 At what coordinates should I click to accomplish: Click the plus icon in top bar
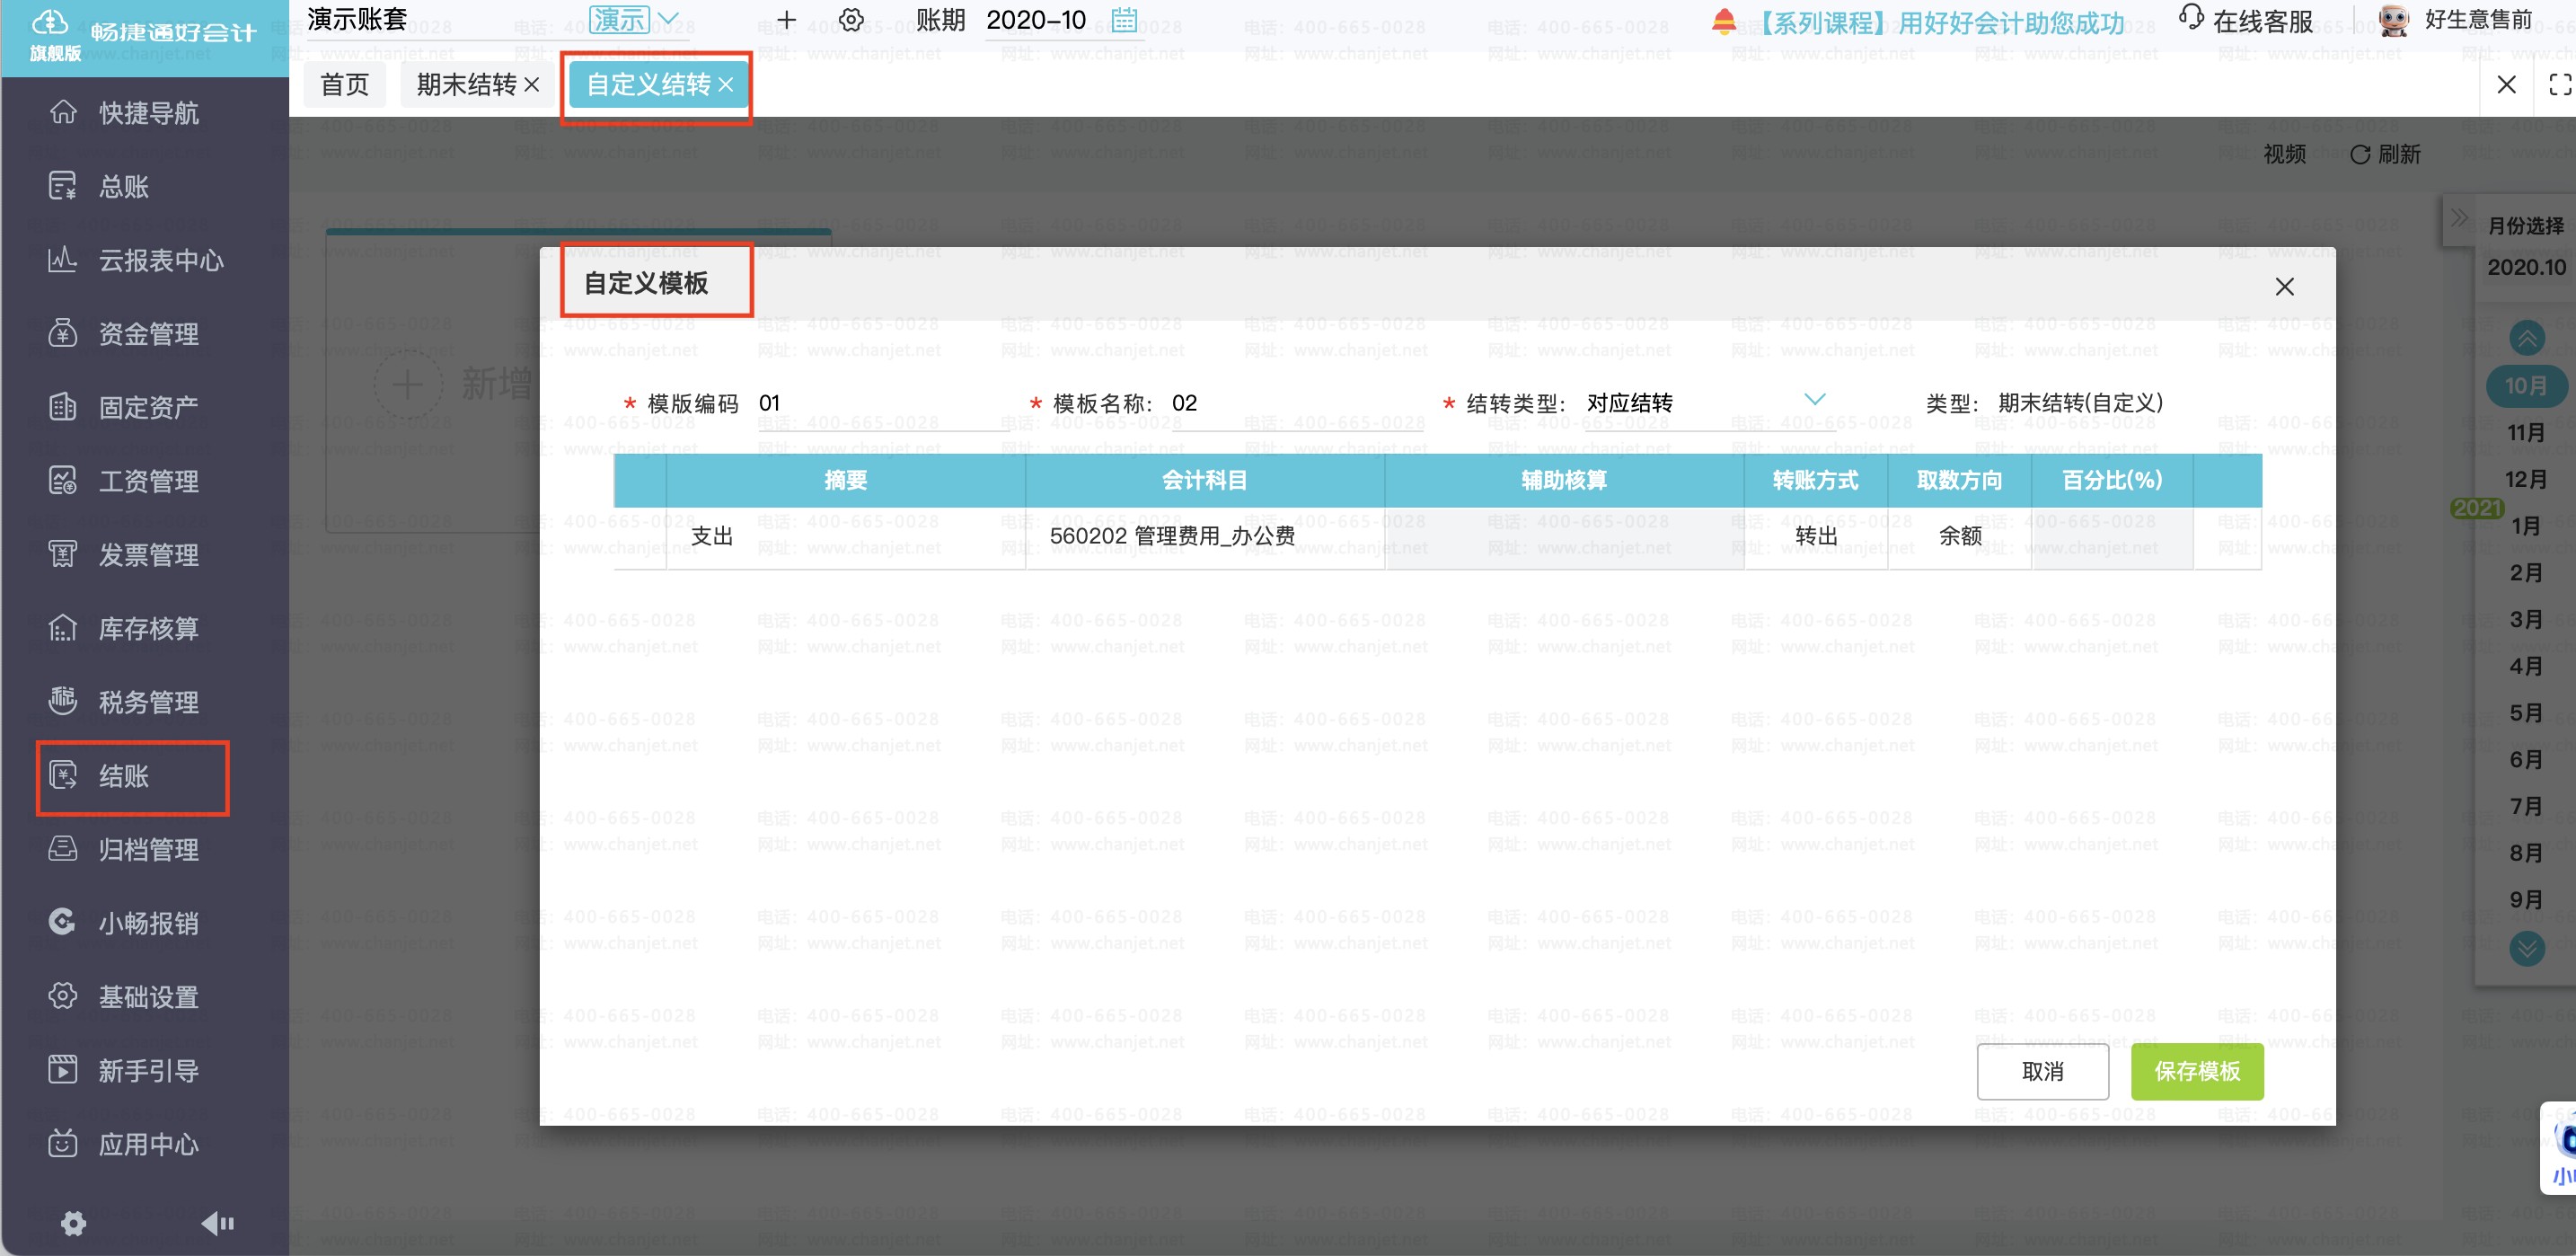pyautogui.click(x=787, y=20)
